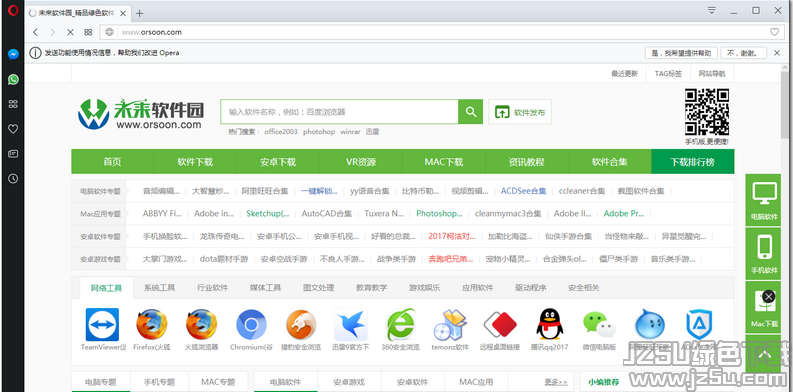Go back with the back arrow

point(35,32)
